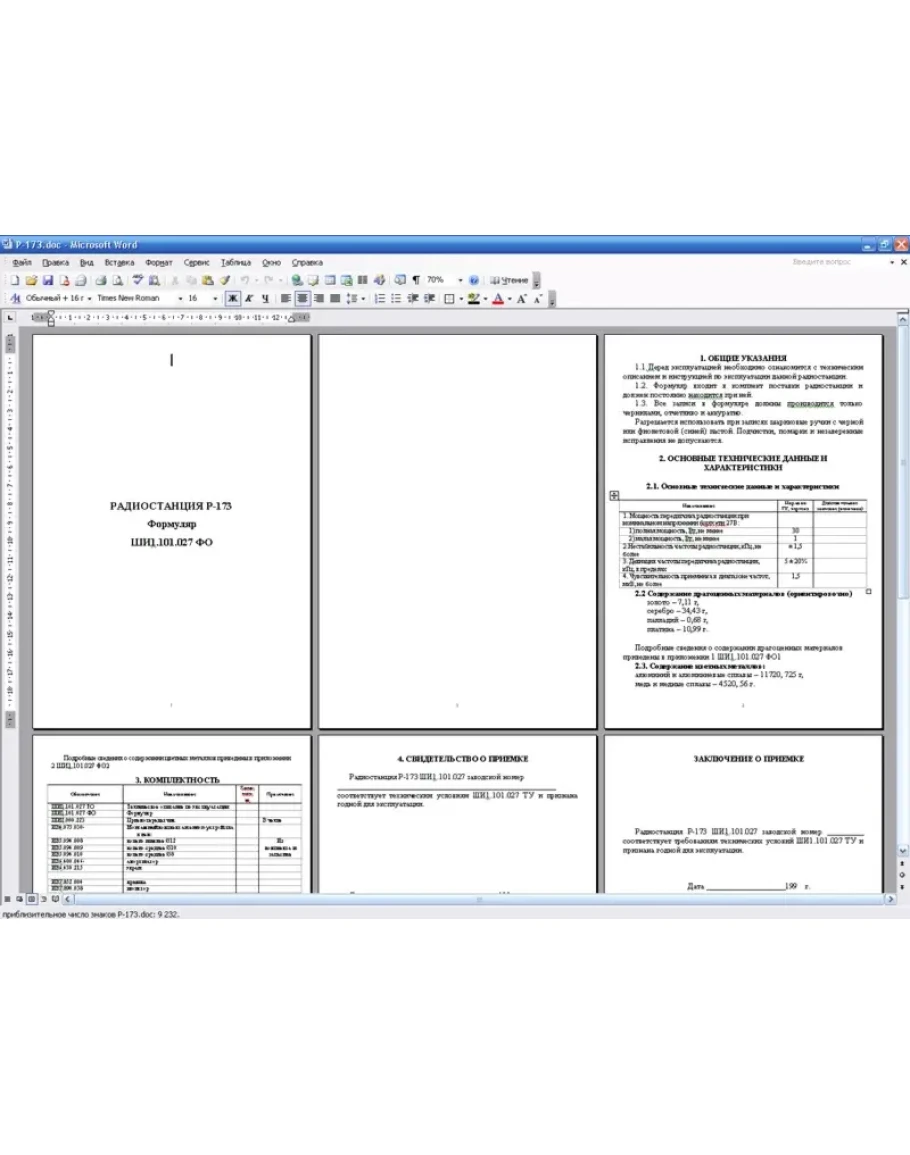Open an existing file via folder icon

(31, 281)
